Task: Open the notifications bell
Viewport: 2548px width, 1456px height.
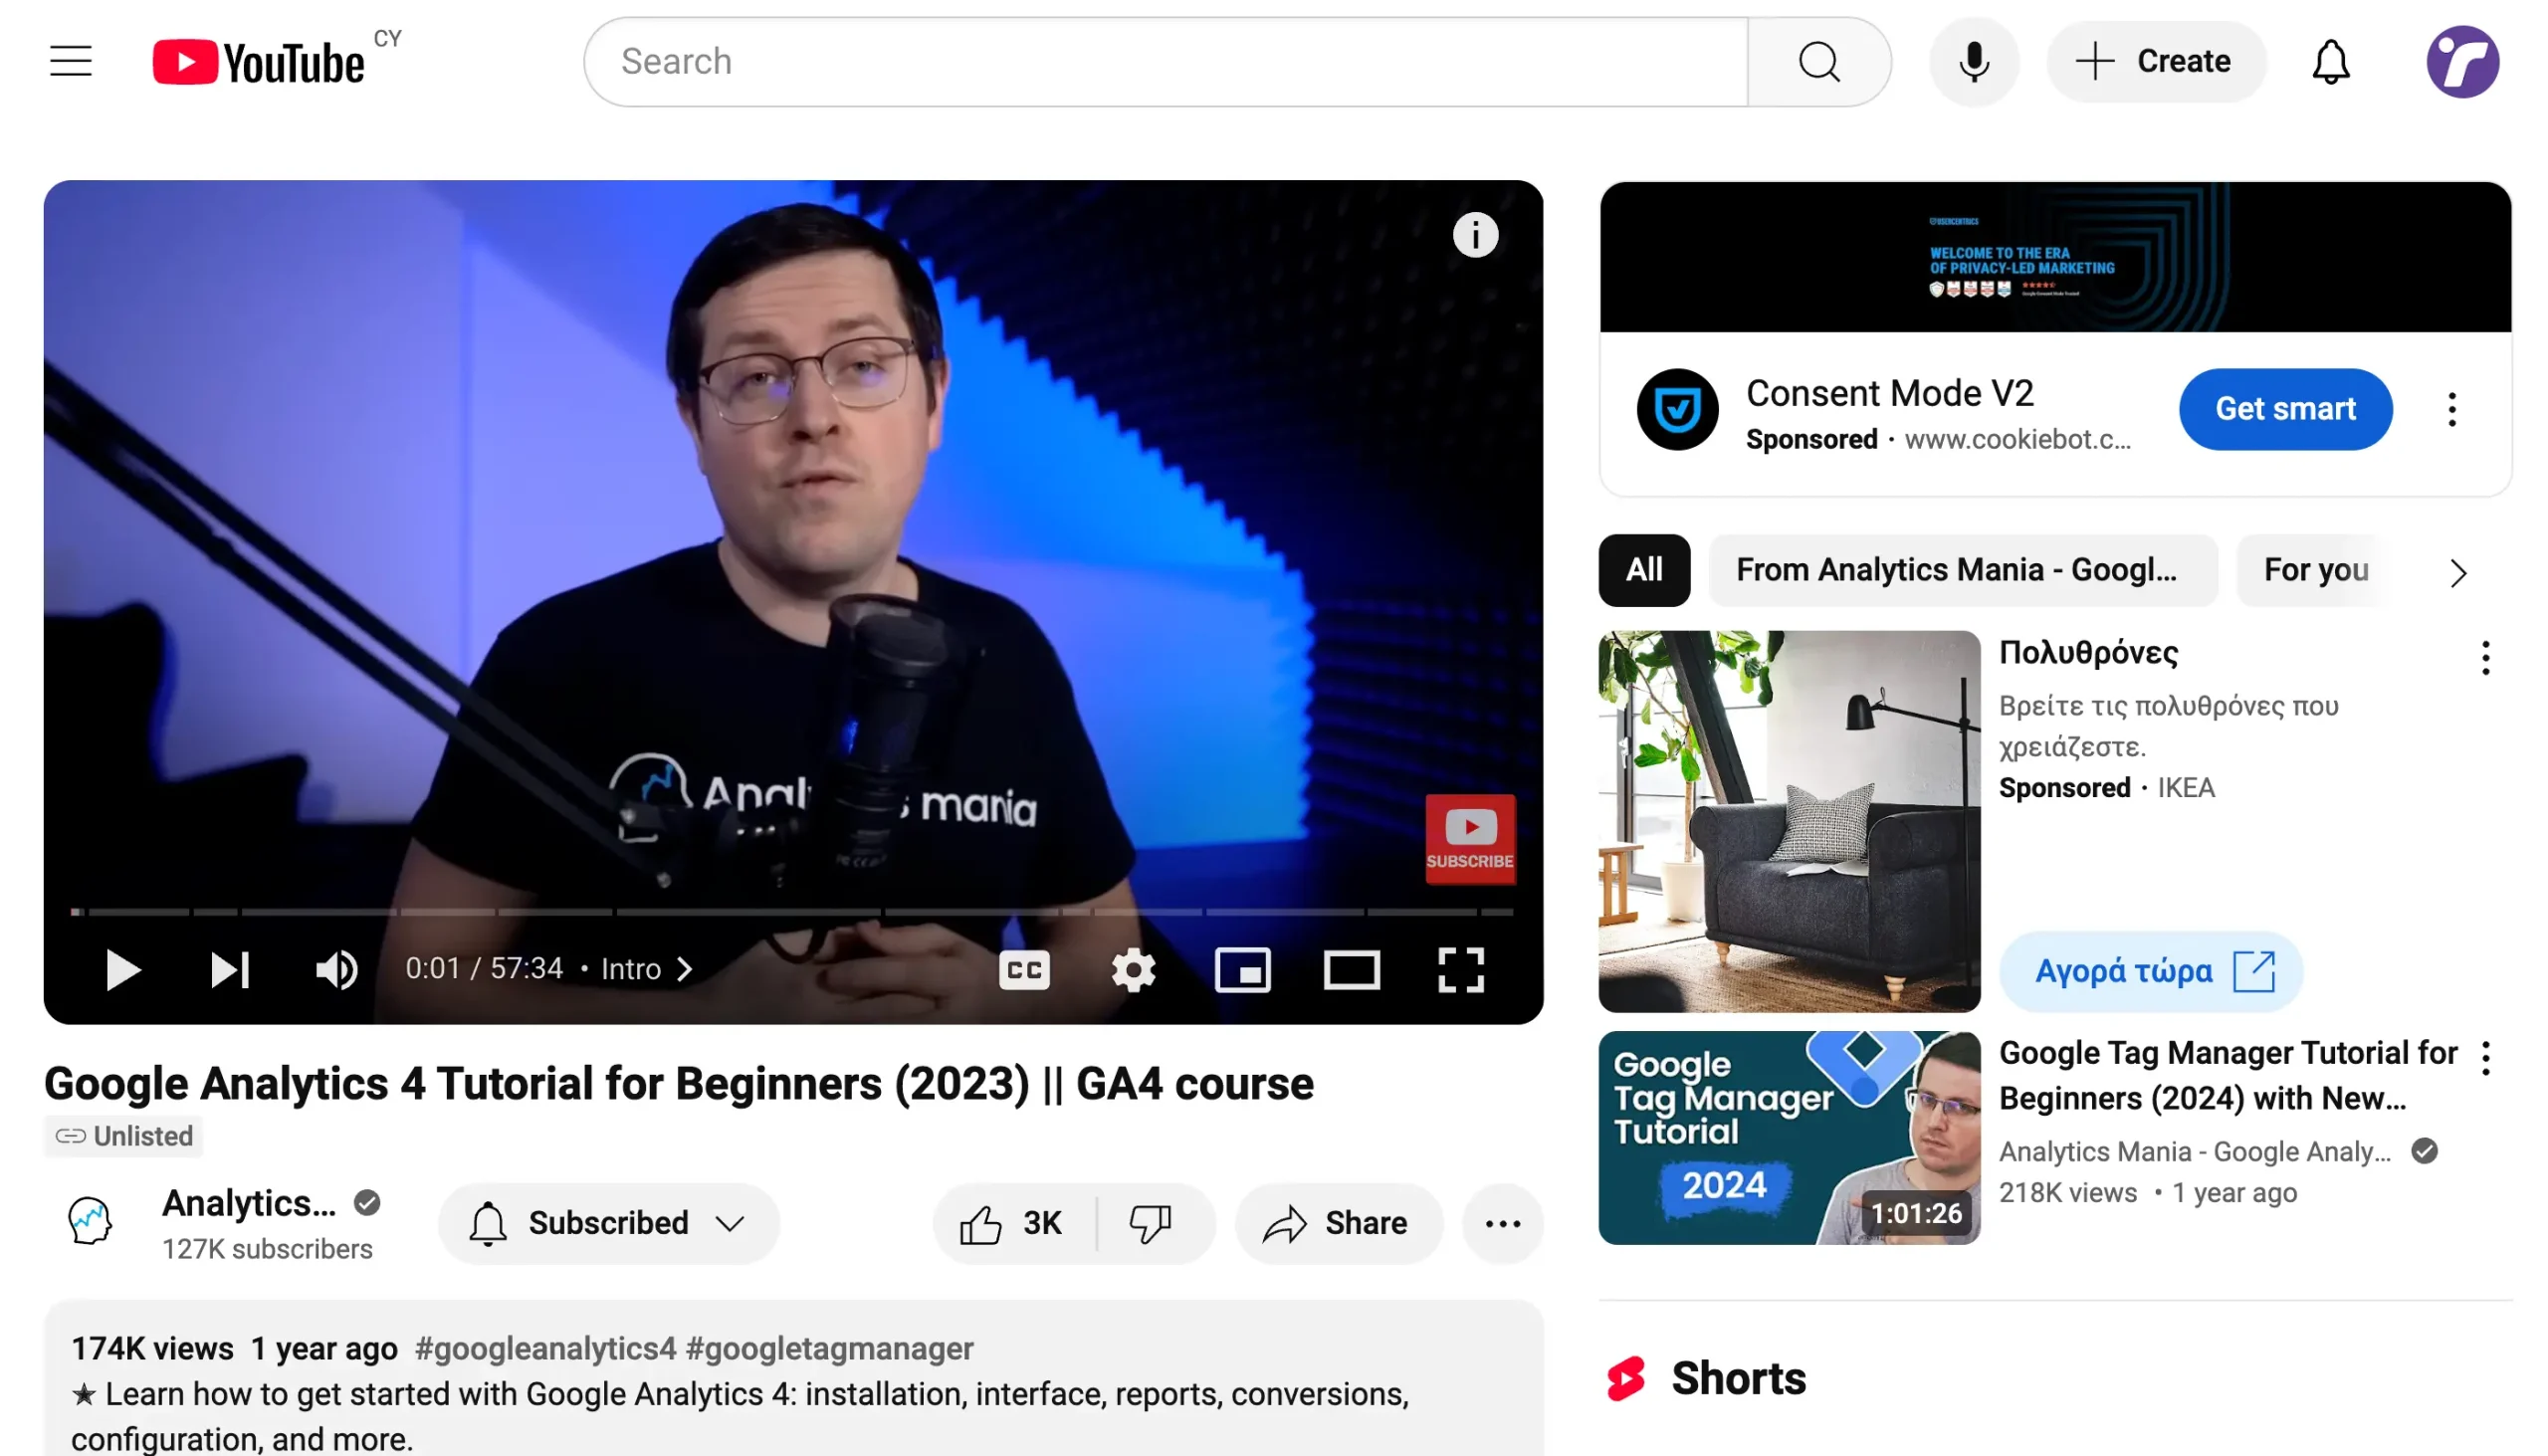Action: tap(2329, 61)
